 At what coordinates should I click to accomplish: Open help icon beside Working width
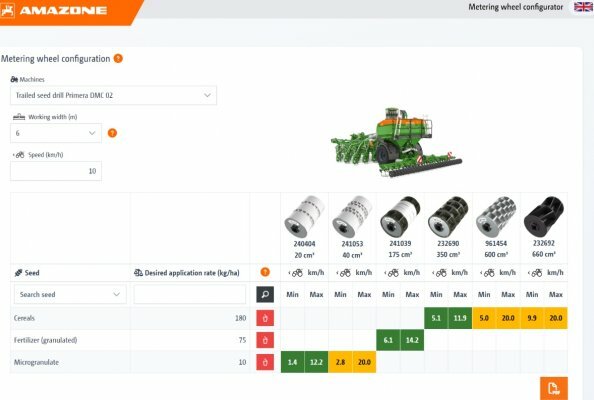tap(112, 133)
